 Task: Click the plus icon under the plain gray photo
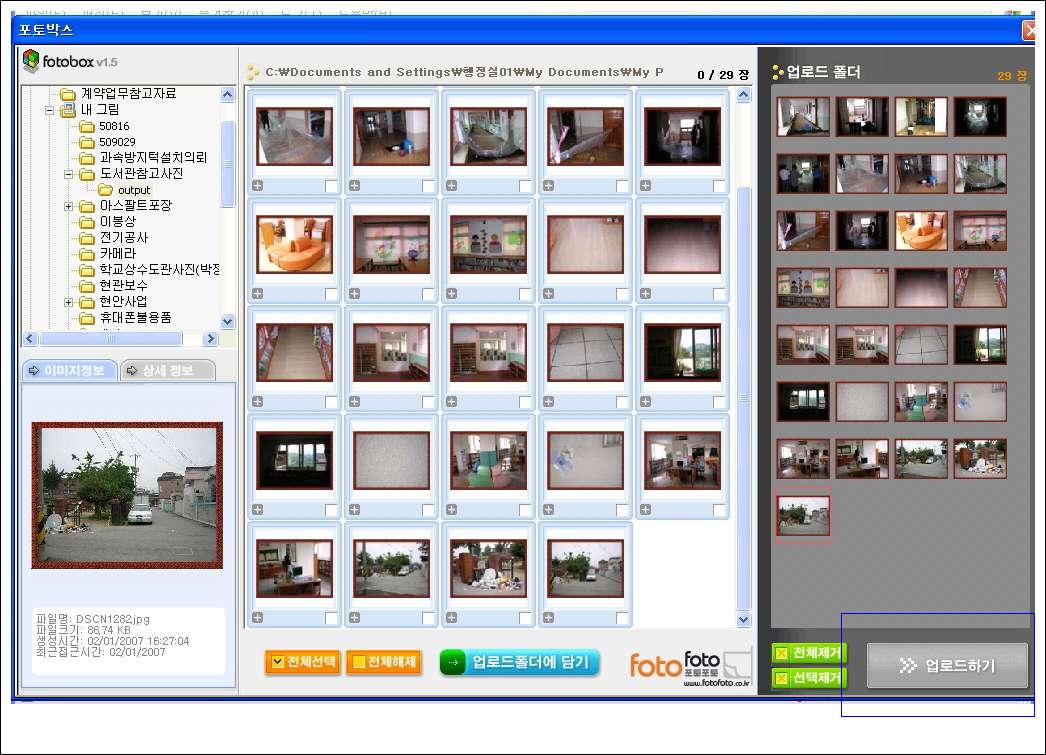pos(354,510)
